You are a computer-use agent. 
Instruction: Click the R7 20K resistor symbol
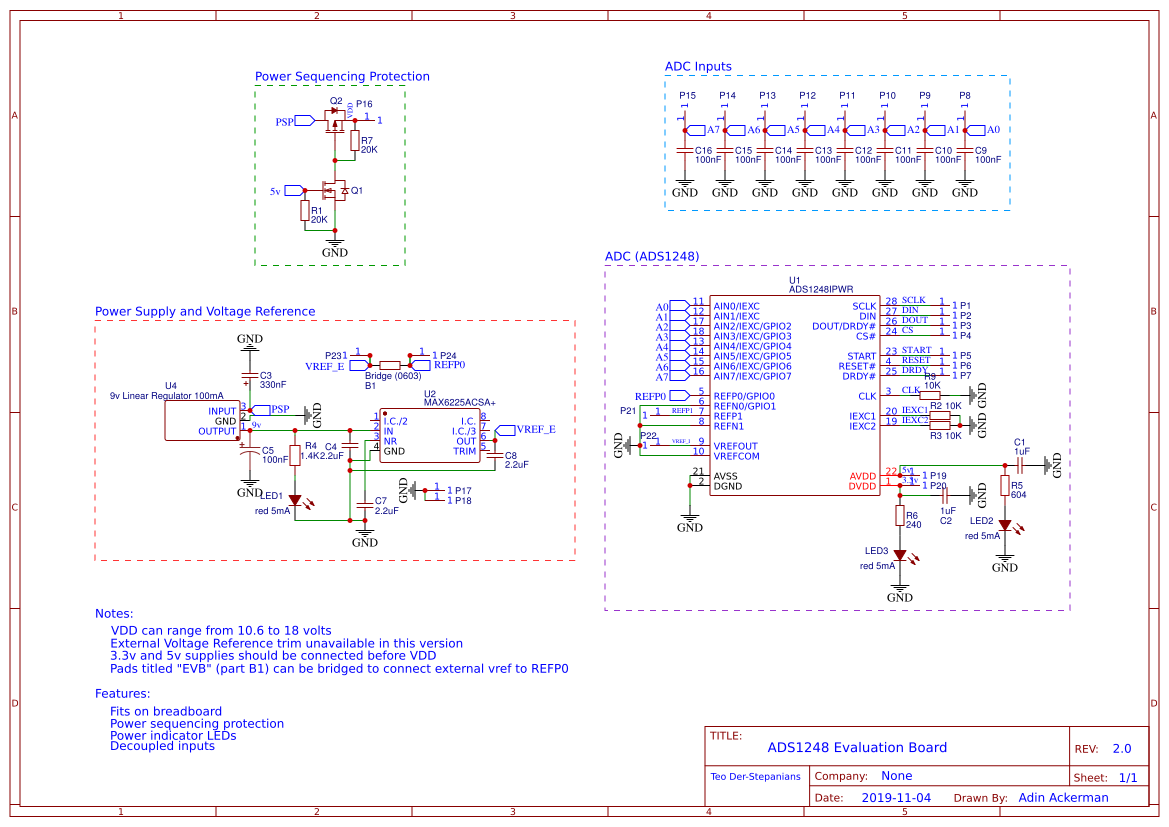356,140
